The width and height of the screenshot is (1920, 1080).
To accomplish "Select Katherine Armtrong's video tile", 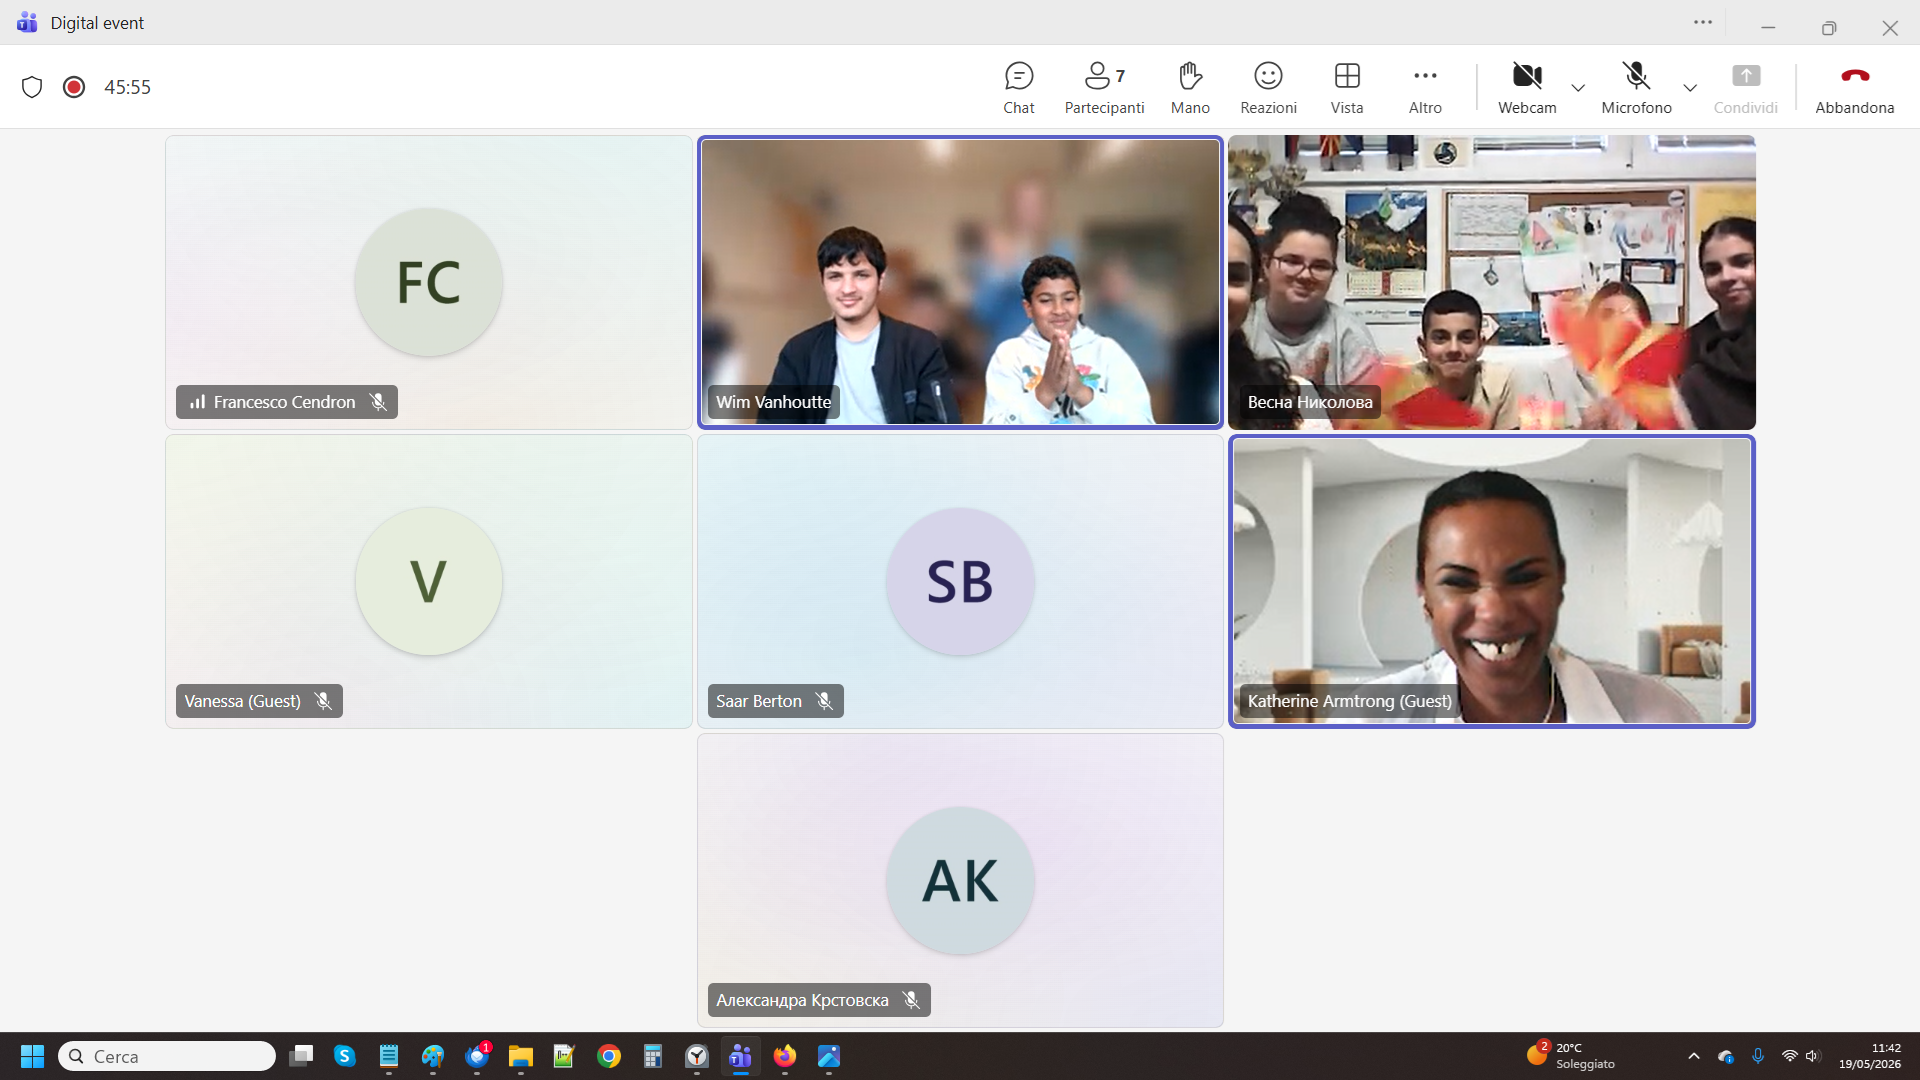I will [x=1491, y=581].
